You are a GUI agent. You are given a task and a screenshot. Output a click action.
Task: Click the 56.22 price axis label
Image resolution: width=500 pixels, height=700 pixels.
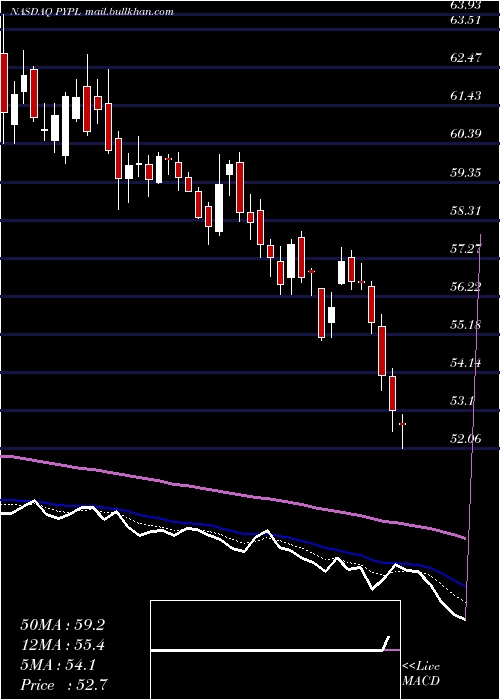(x=466, y=286)
